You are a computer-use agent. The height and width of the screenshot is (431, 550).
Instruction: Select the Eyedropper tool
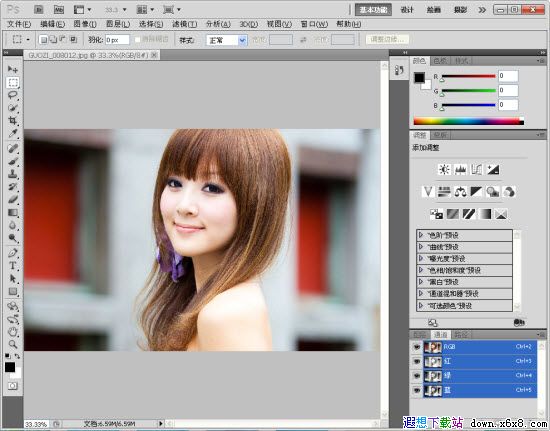(x=13, y=134)
